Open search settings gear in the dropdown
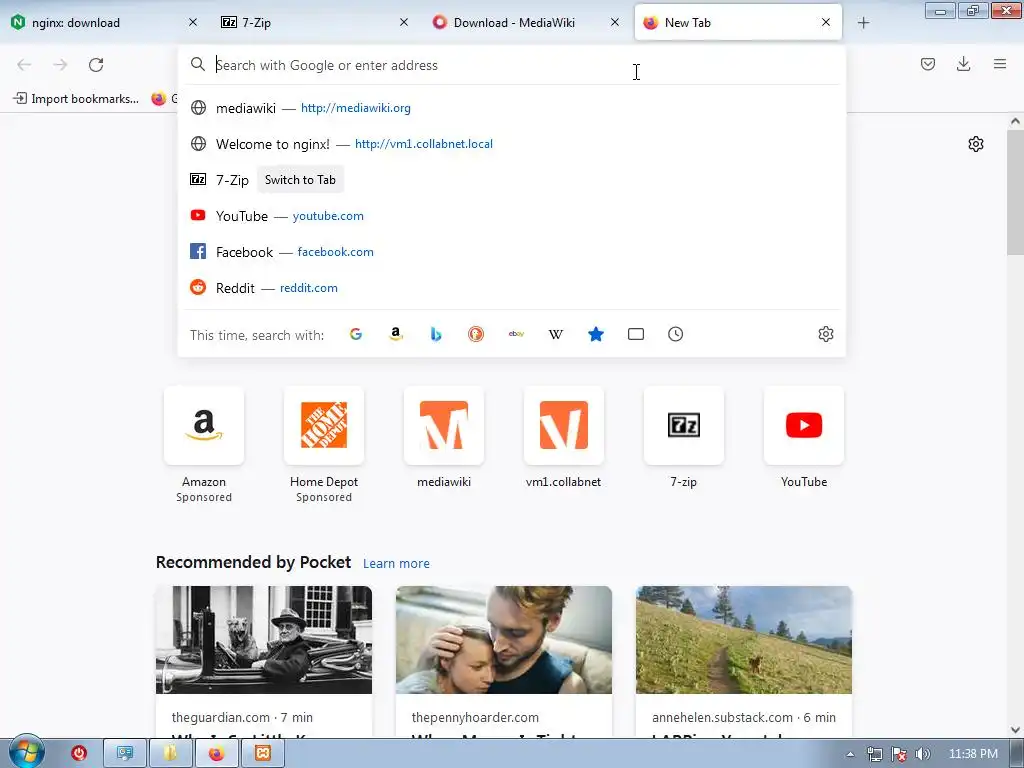This screenshot has height=768, width=1024. pos(825,334)
